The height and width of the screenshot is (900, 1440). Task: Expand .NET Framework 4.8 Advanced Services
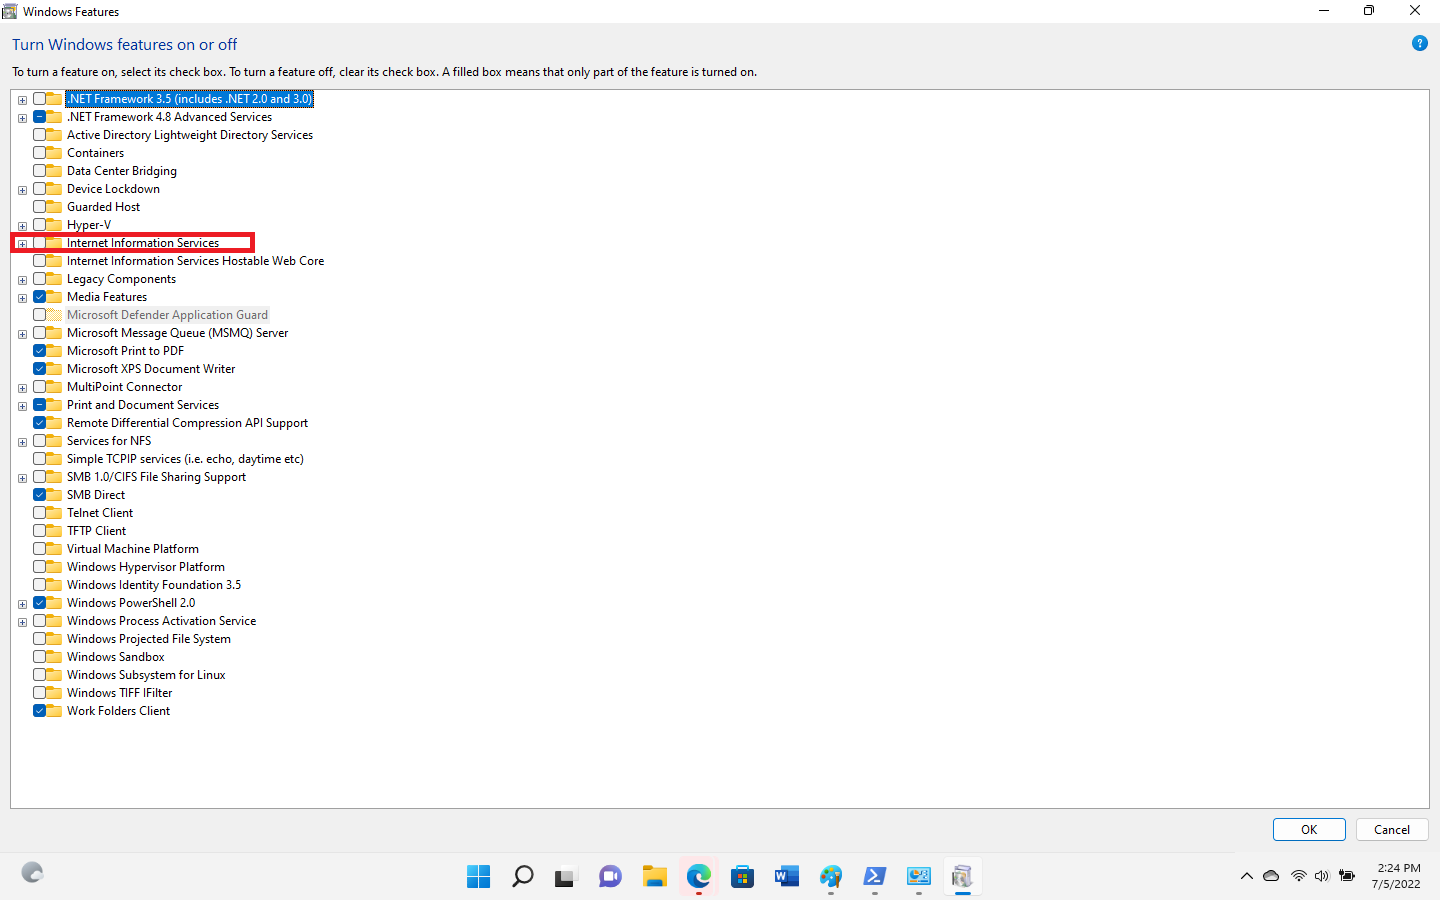(22, 118)
